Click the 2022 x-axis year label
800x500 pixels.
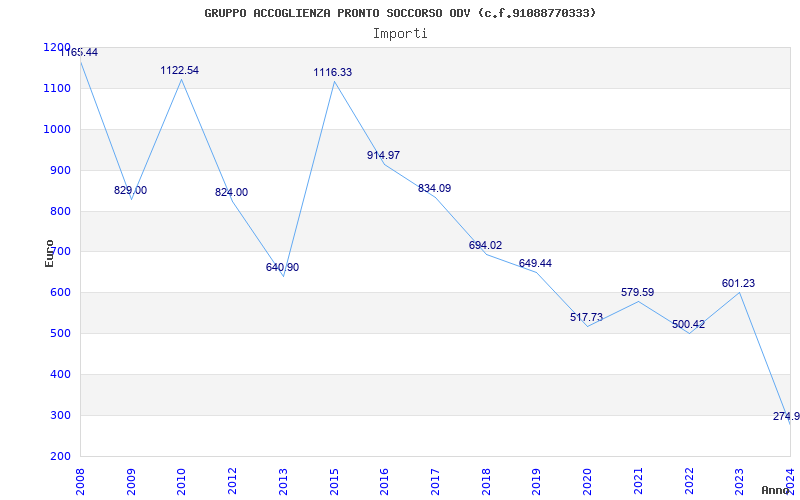(x=689, y=481)
